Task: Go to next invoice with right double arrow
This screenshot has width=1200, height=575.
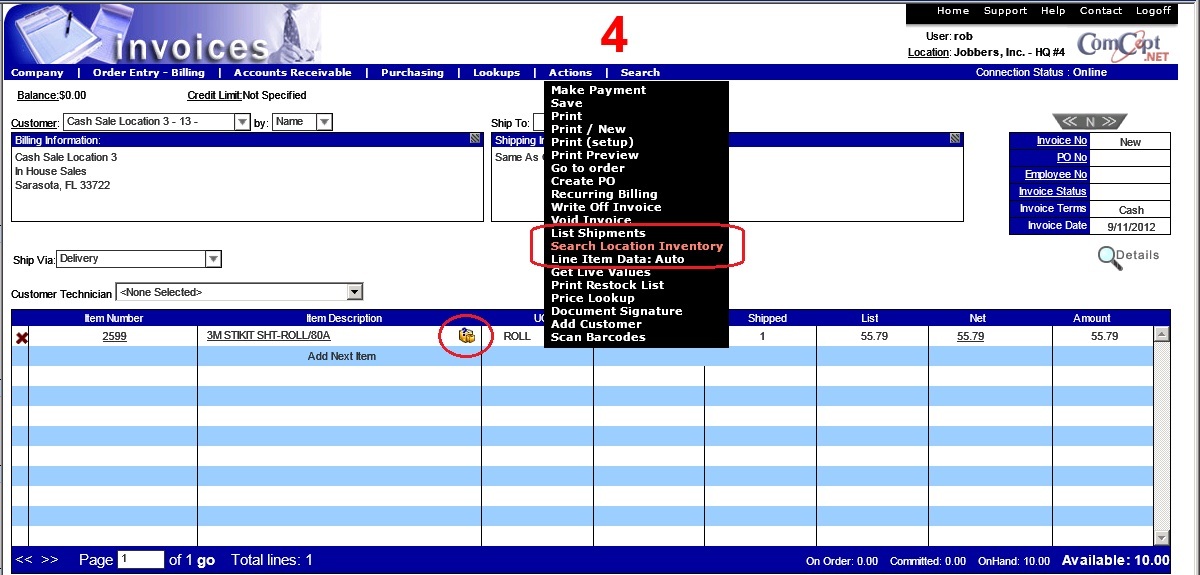Action: coord(1113,122)
